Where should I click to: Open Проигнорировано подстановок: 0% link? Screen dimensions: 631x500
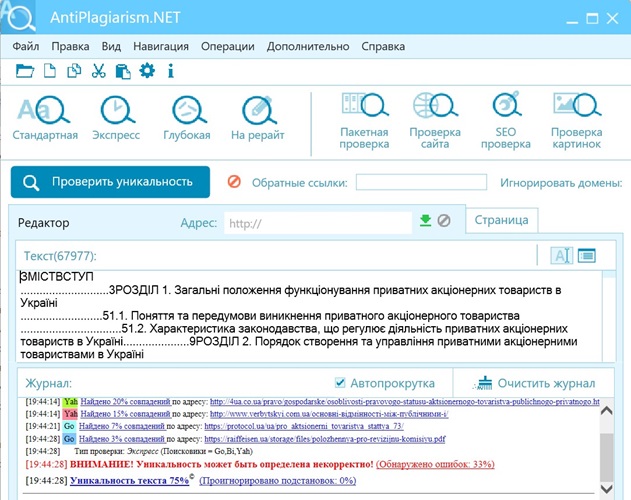click(278, 481)
